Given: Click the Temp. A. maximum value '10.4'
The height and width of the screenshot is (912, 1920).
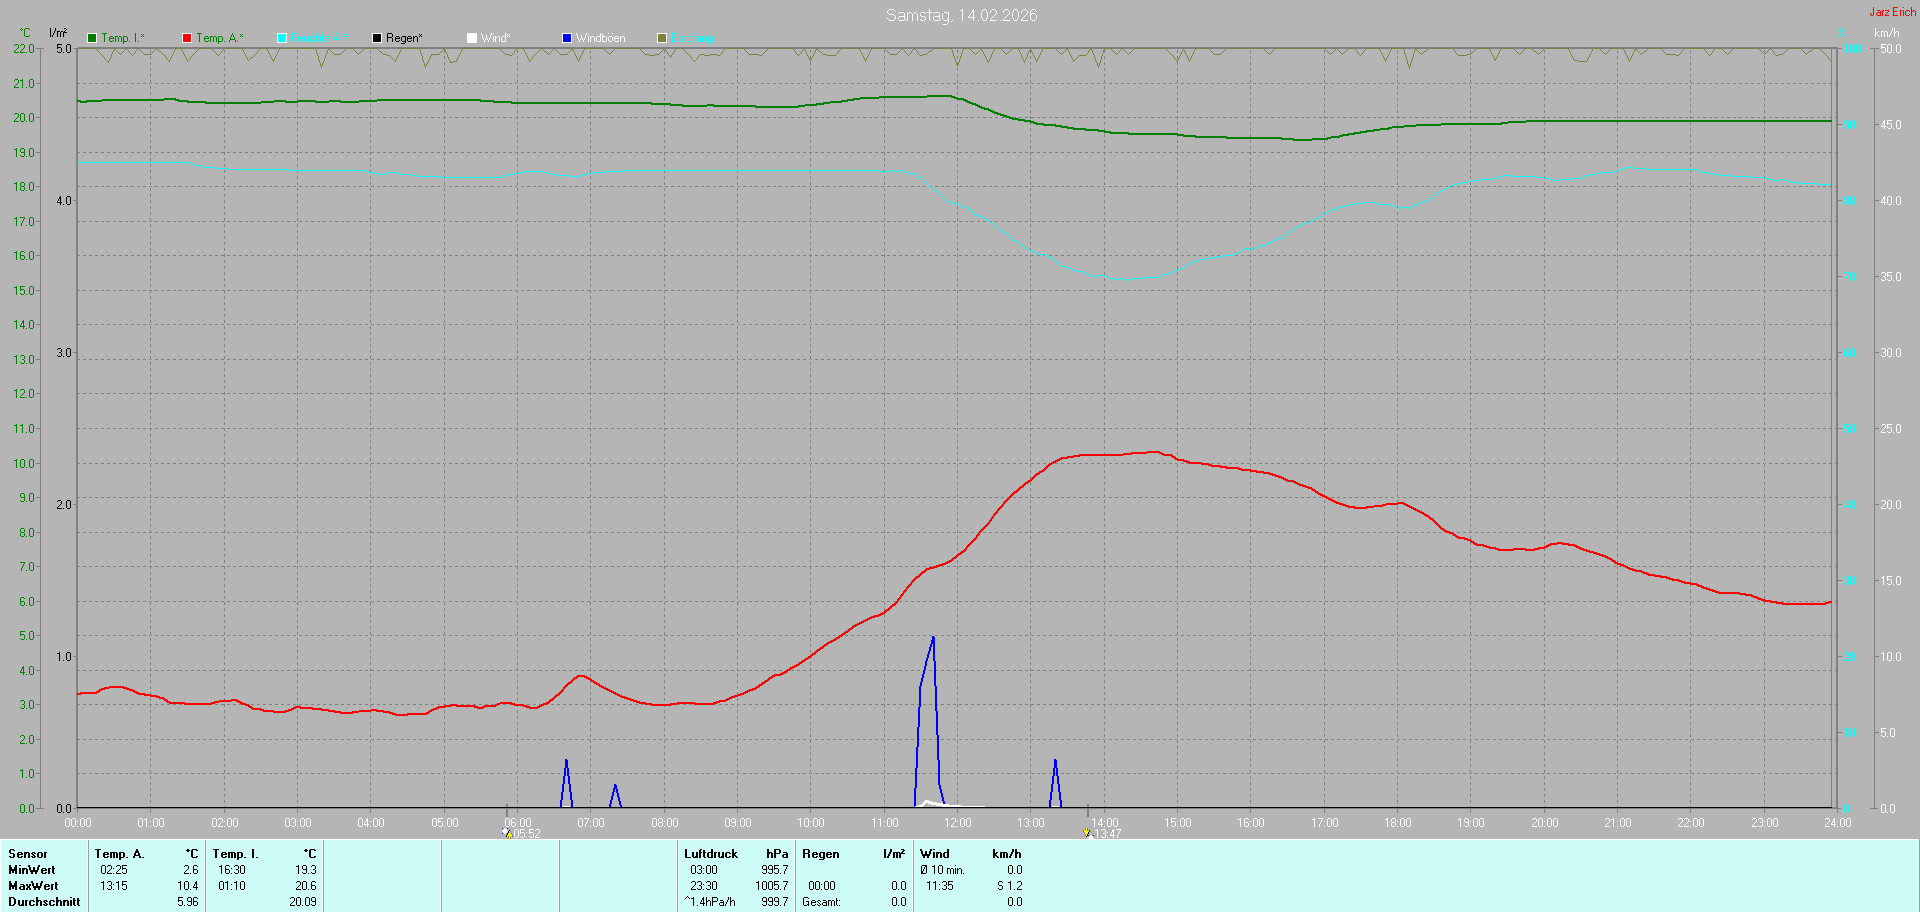Looking at the screenshot, I should coord(188,886).
